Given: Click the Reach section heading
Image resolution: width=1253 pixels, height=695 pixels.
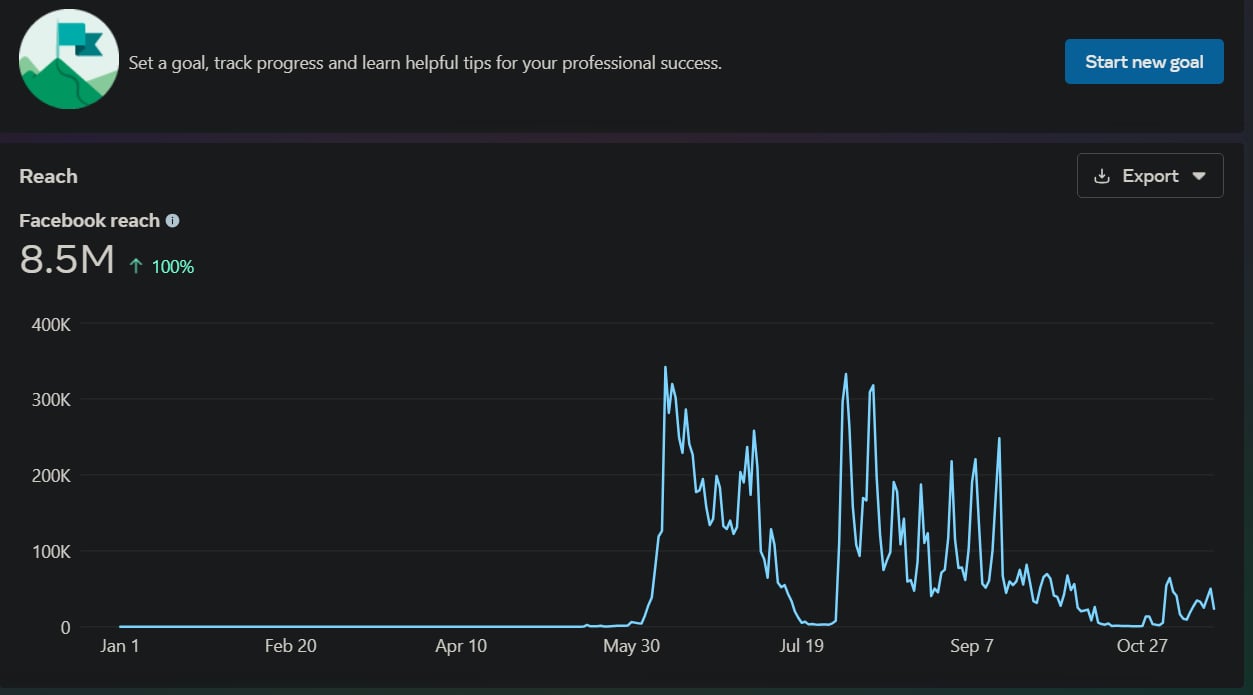Looking at the screenshot, I should pyautogui.click(x=48, y=176).
